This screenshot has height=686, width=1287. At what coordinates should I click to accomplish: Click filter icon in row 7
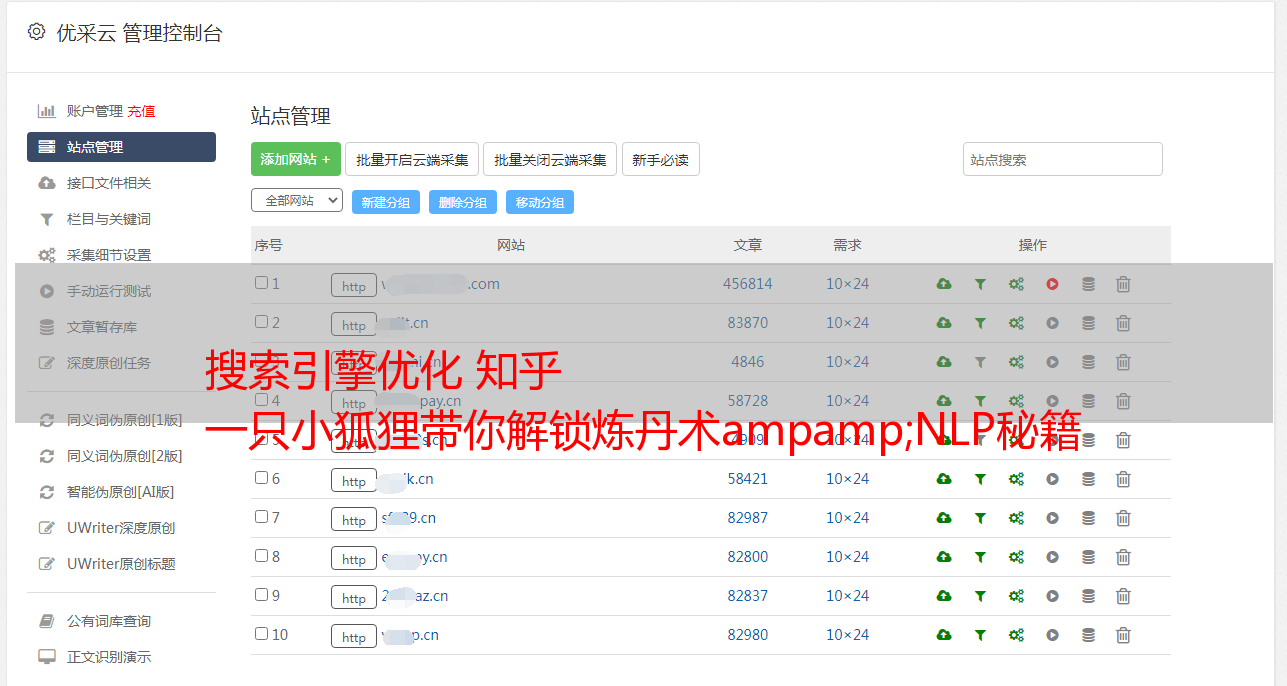click(x=980, y=518)
